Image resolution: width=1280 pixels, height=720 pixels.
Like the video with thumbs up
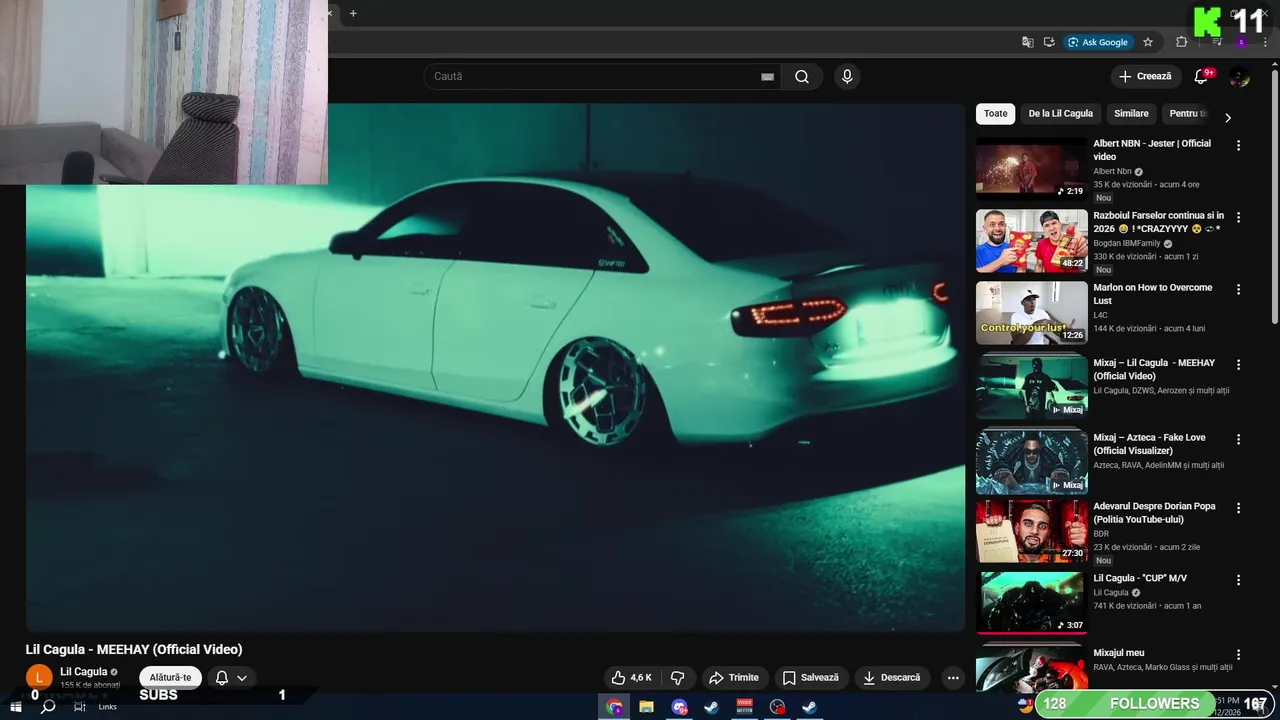click(632, 678)
